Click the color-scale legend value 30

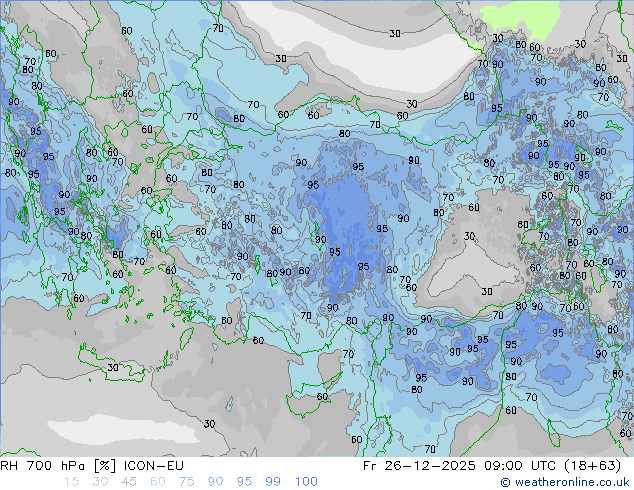[x=100, y=482]
